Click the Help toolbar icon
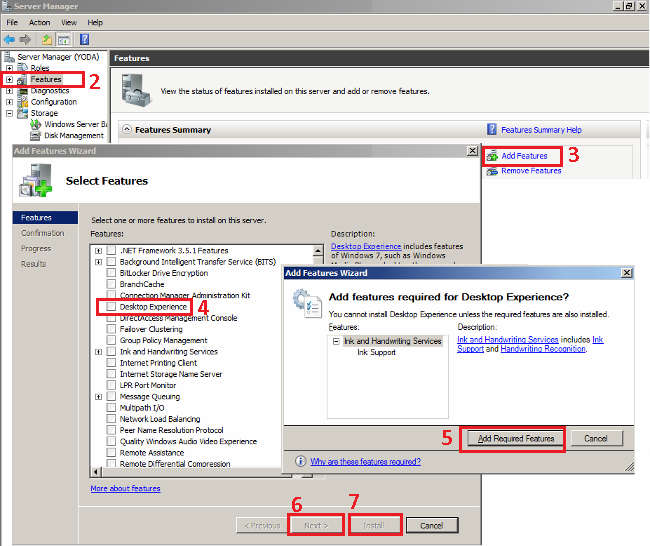Viewport: 650px width, 546px height. [x=84, y=40]
